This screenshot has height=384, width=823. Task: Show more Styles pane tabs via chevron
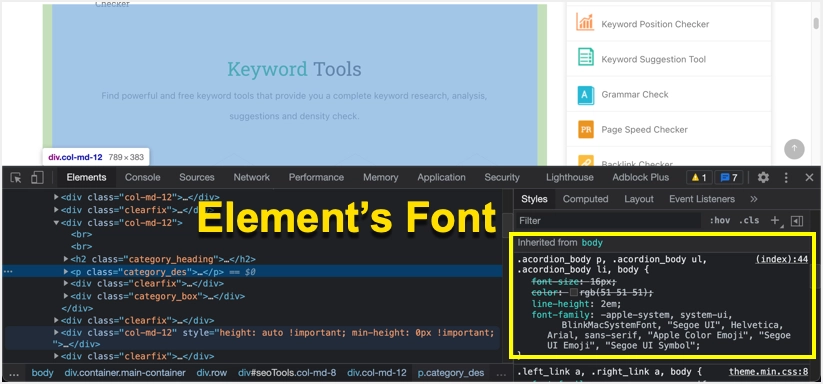pyautogui.click(x=754, y=199)
